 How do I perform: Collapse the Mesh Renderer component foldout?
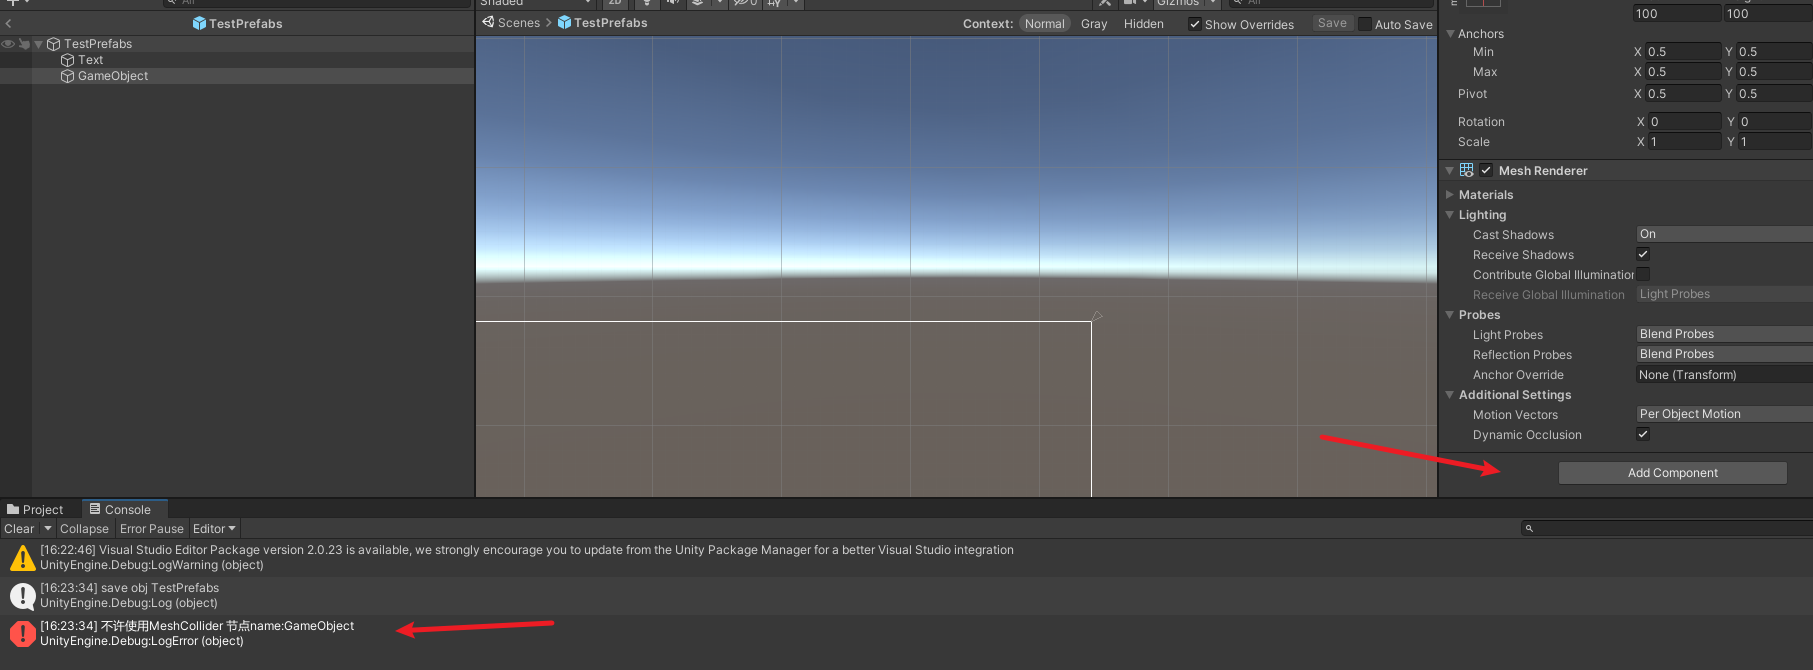[x=1450, y=170]
